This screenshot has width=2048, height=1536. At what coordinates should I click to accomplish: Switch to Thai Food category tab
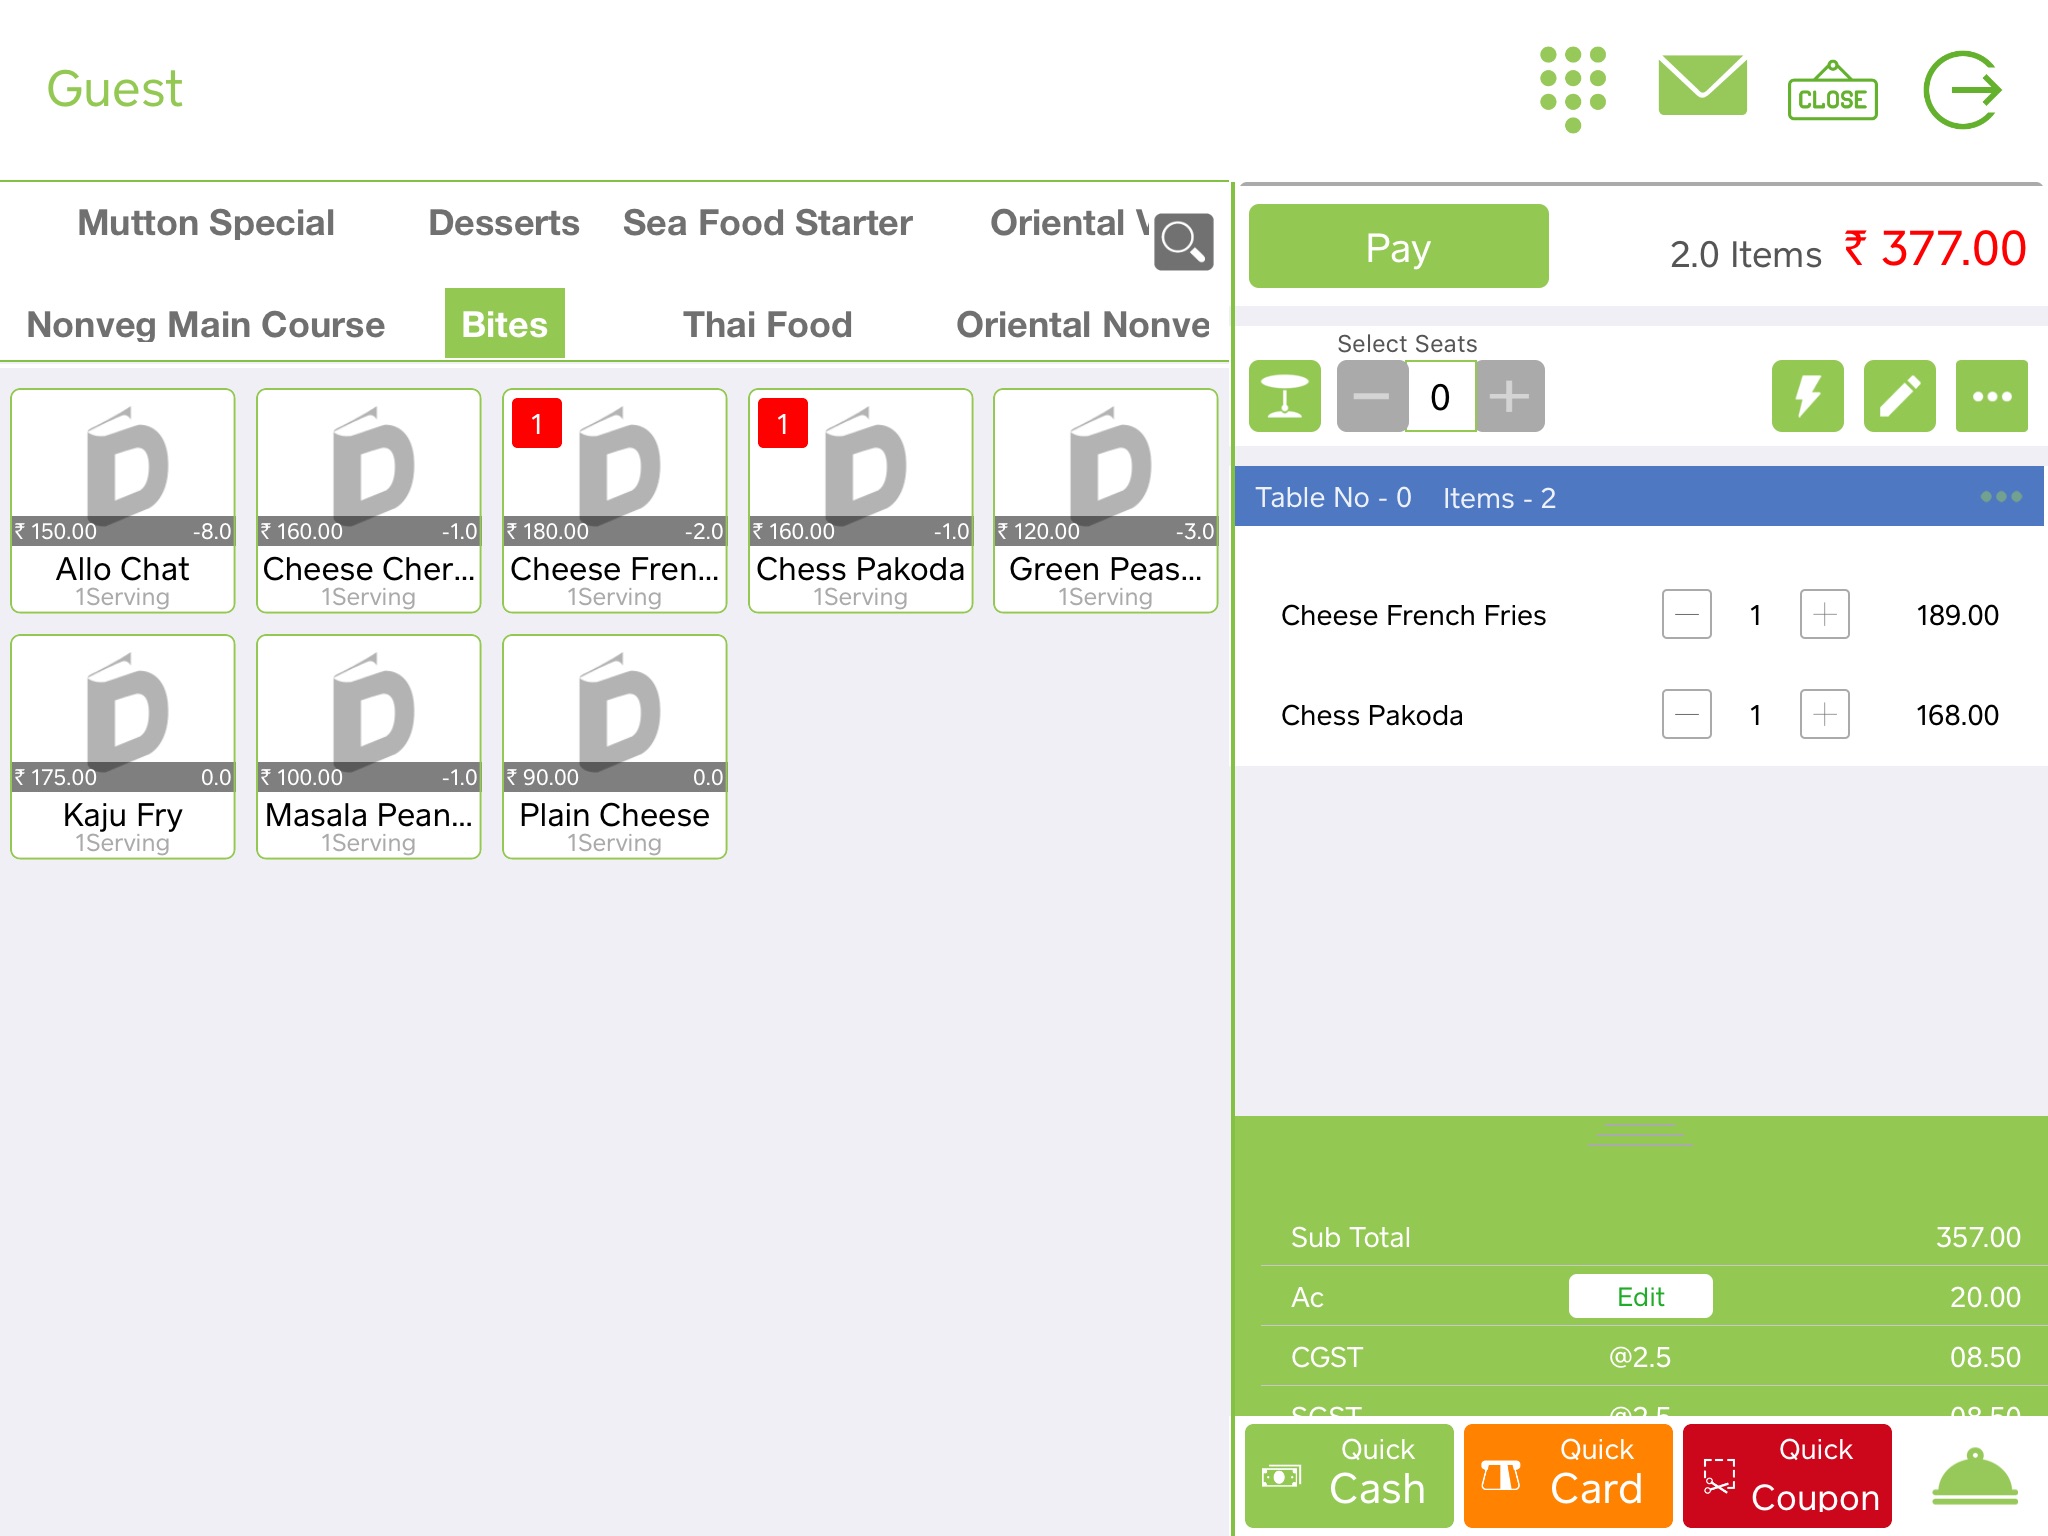point(768,323)
